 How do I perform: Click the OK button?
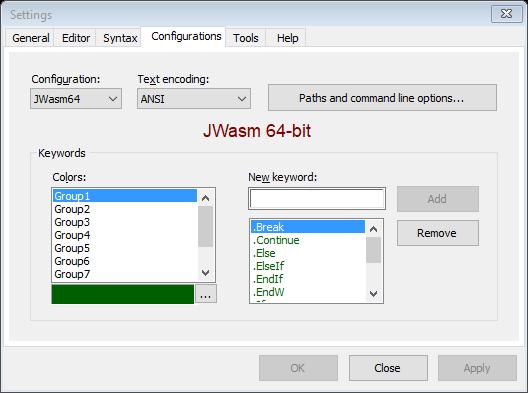pyautogui.click(x=298, y=368)
